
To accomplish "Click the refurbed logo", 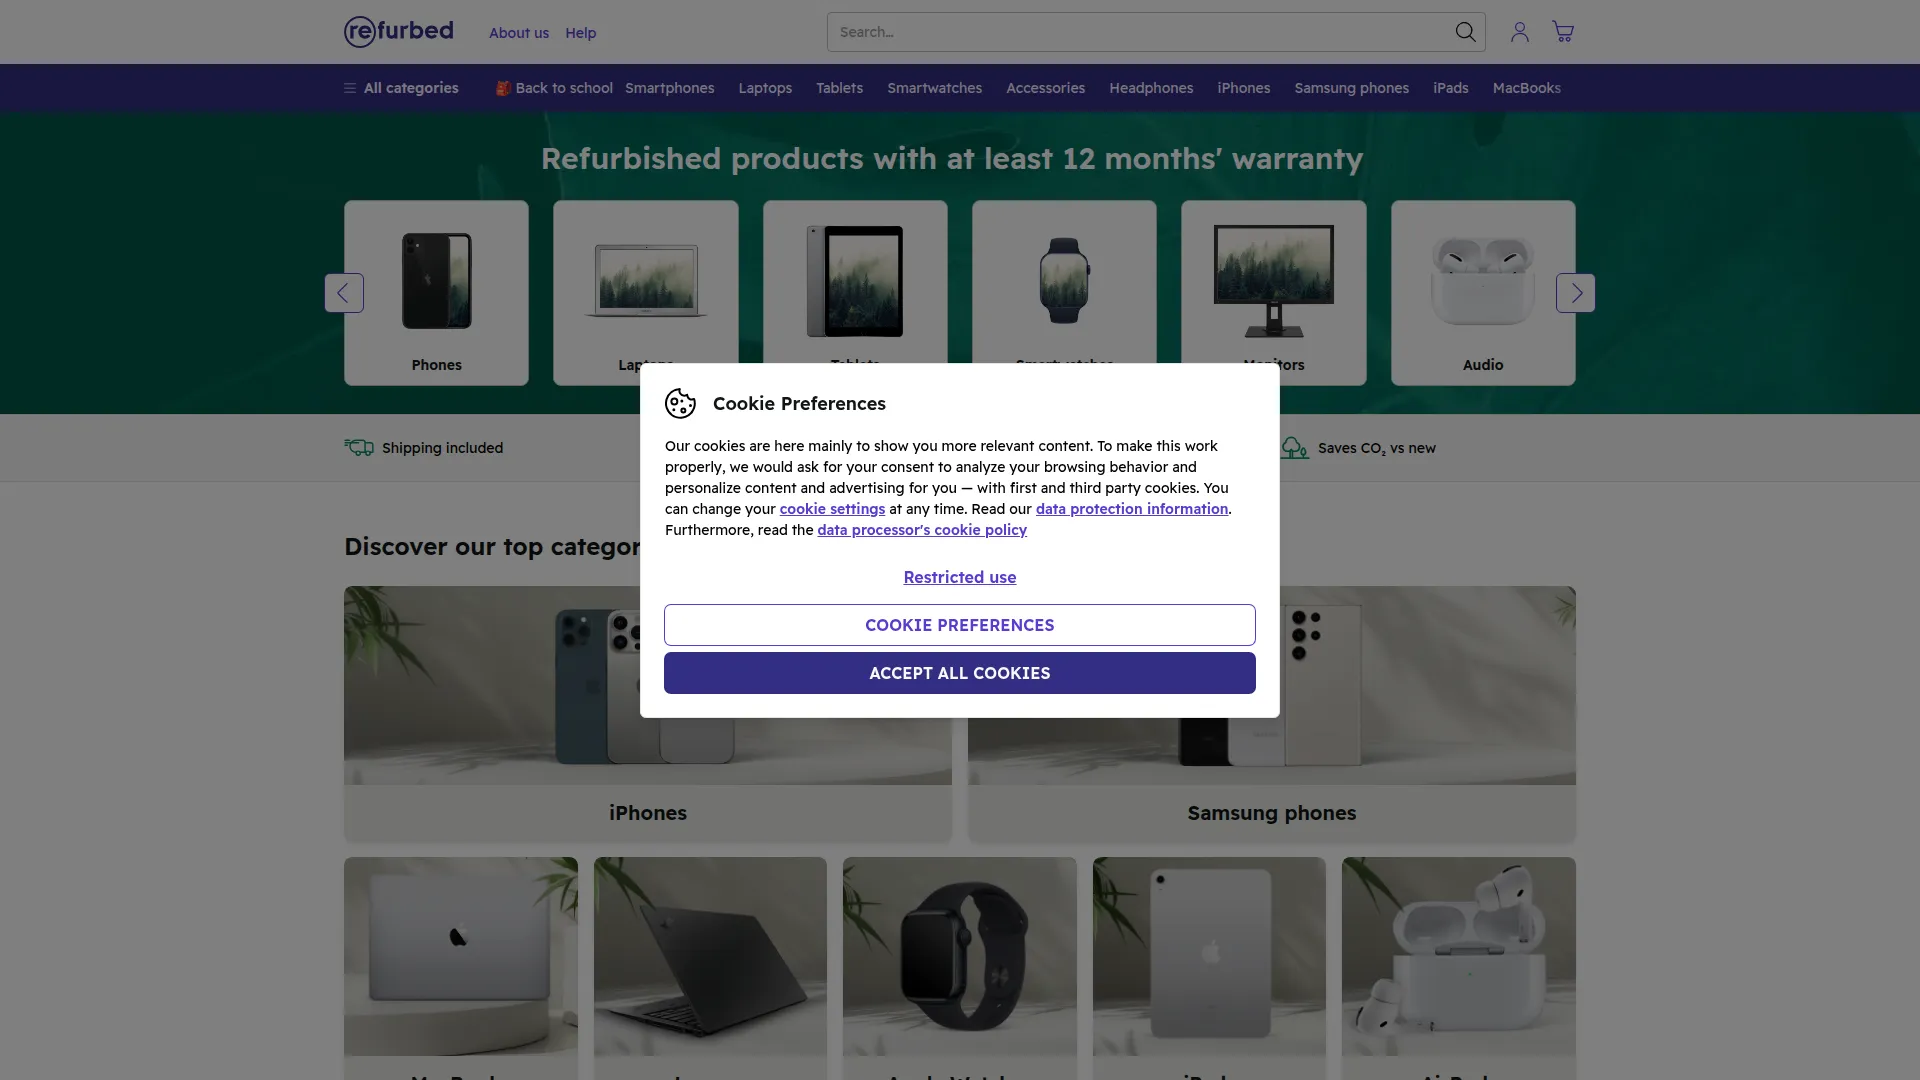I will pyautogui.click(x=399, y=32).
